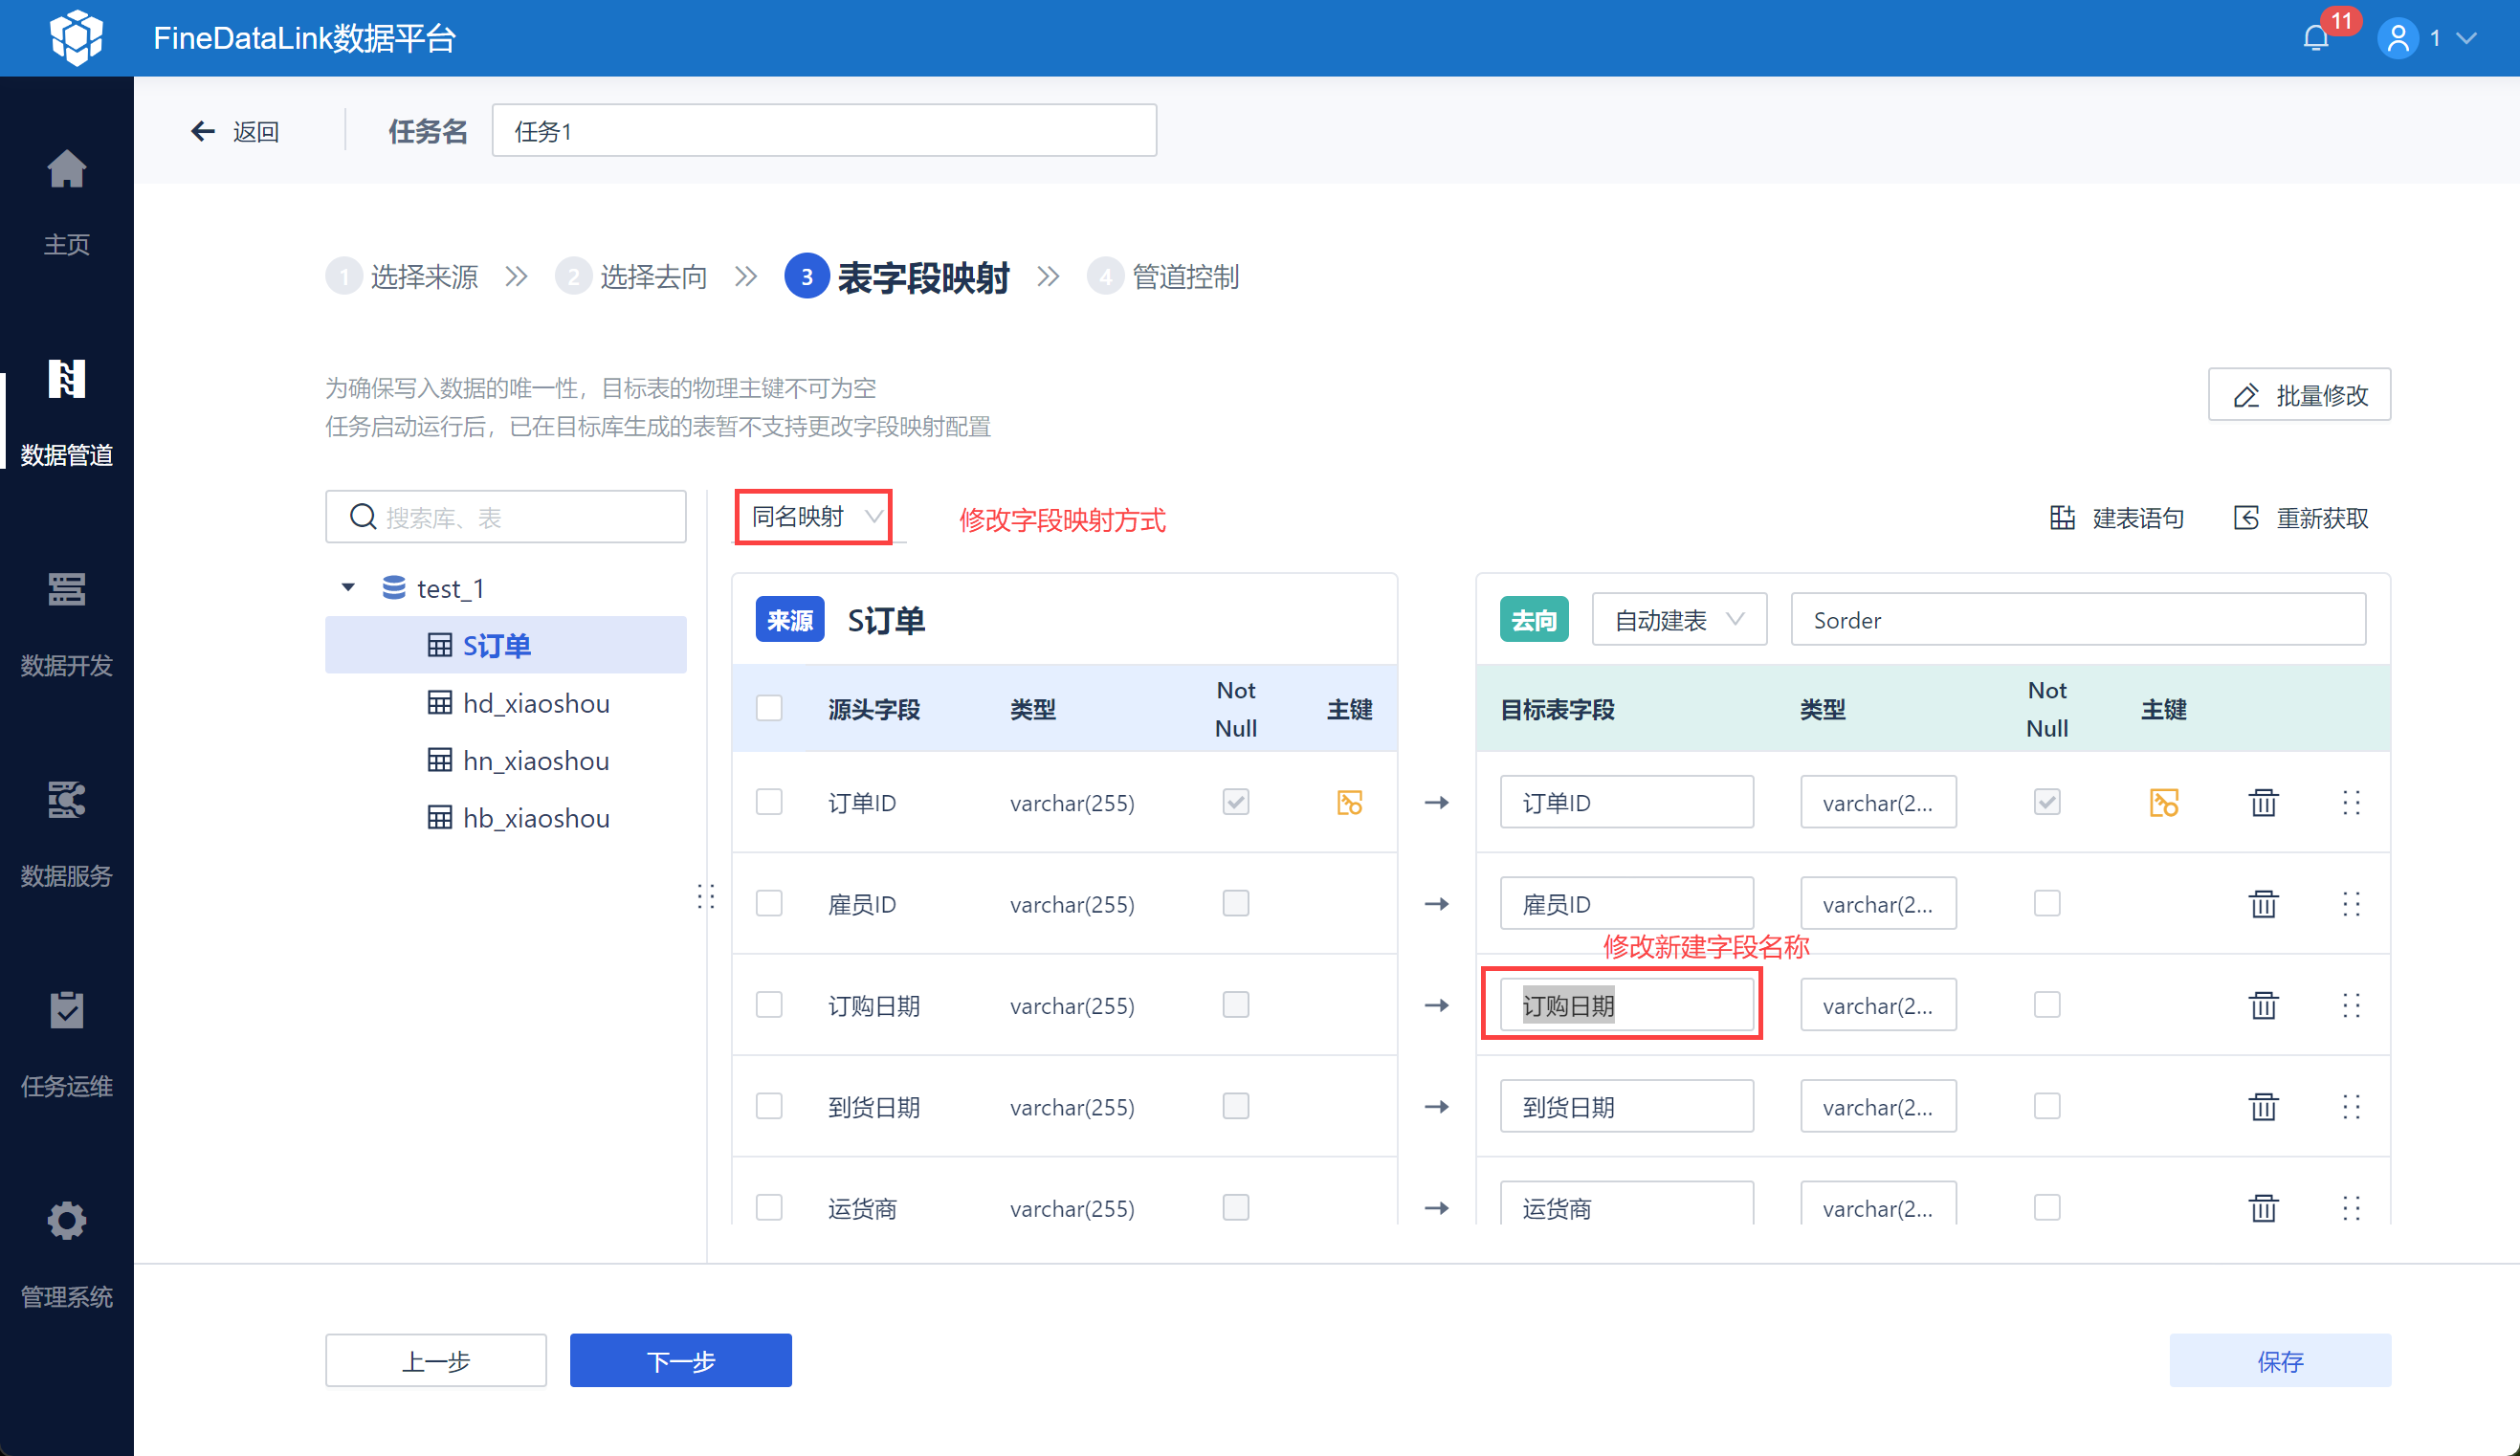Go to the 选择来源 step
This screenshot has width=2520, height=1456.
tap(423, 277)
